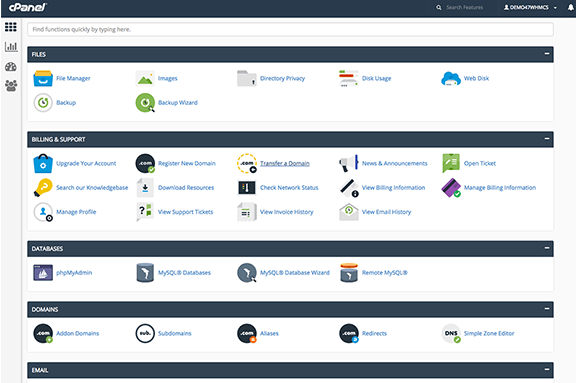Open the Disk Usage link
This screenshot has width=576, height=383.
pyautogui.click(x=377, y=78)
